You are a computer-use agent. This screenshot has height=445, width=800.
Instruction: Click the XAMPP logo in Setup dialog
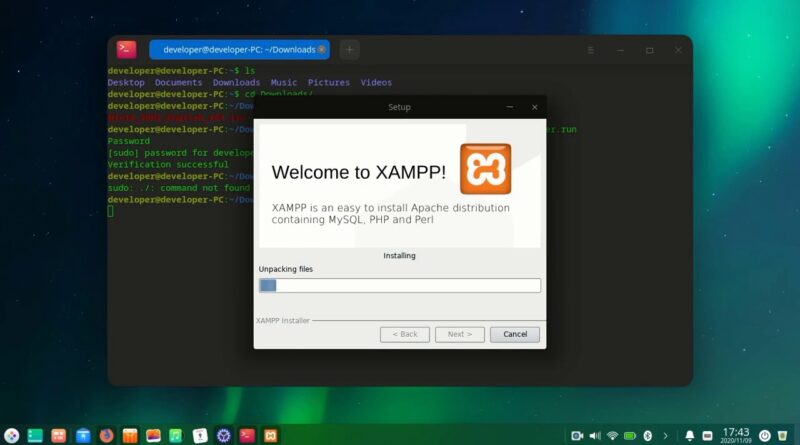[x=485, y=169]
